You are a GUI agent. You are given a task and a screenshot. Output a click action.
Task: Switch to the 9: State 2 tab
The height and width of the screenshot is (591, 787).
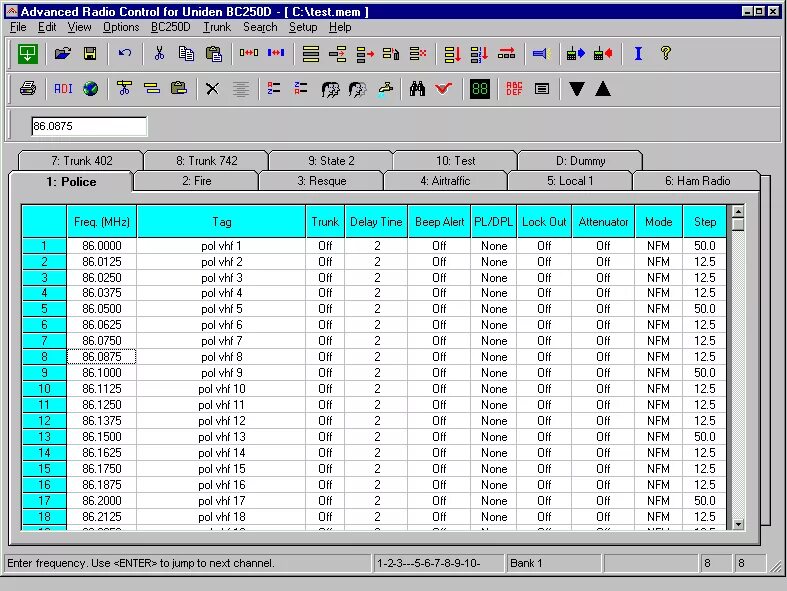[x=331, y=161]
